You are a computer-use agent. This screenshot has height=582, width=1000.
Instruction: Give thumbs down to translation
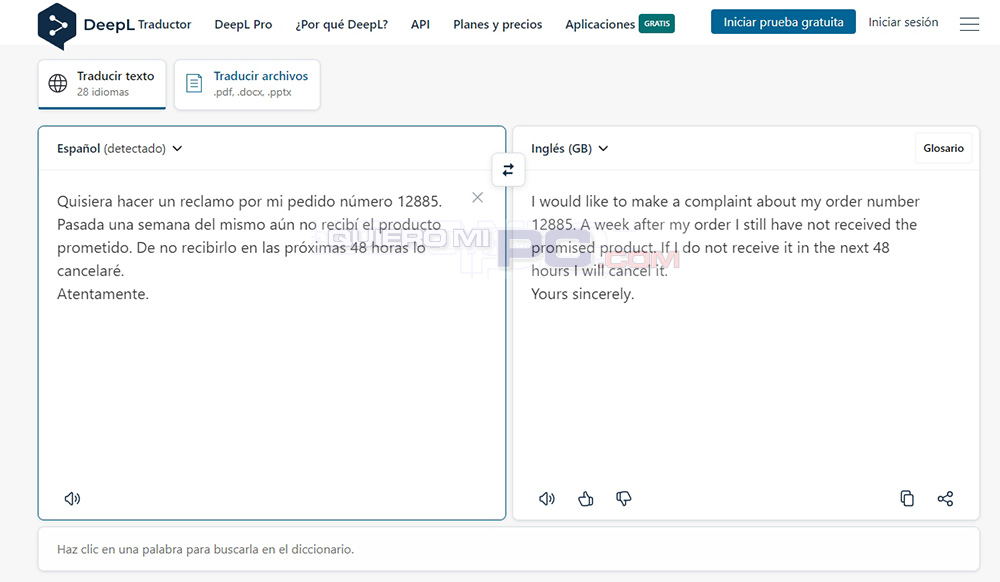[624, 498]
